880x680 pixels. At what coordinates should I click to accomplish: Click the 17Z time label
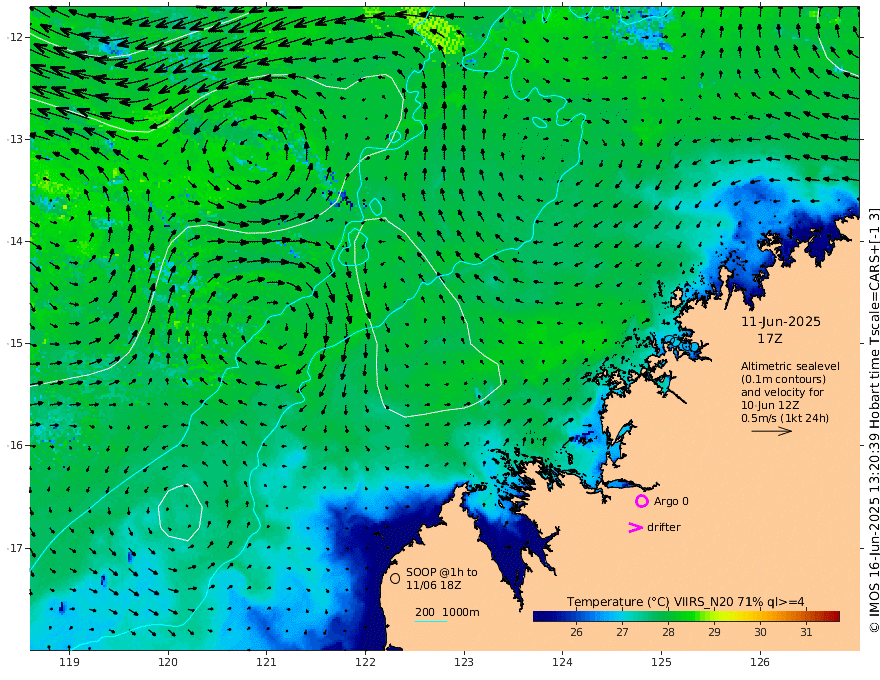pyautogui.click(x=769, y=339)
